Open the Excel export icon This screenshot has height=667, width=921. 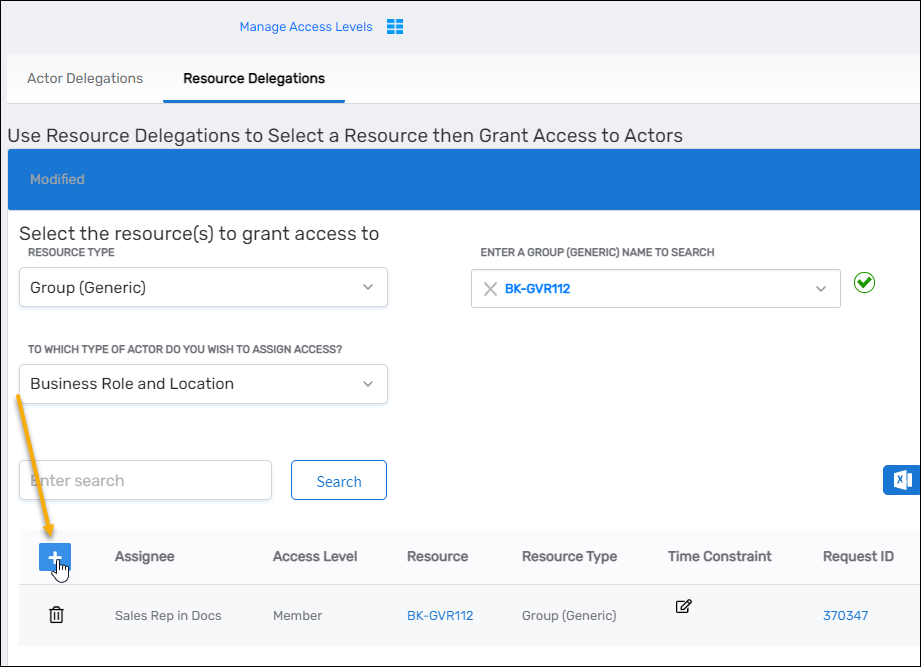(x=901, y=480)
